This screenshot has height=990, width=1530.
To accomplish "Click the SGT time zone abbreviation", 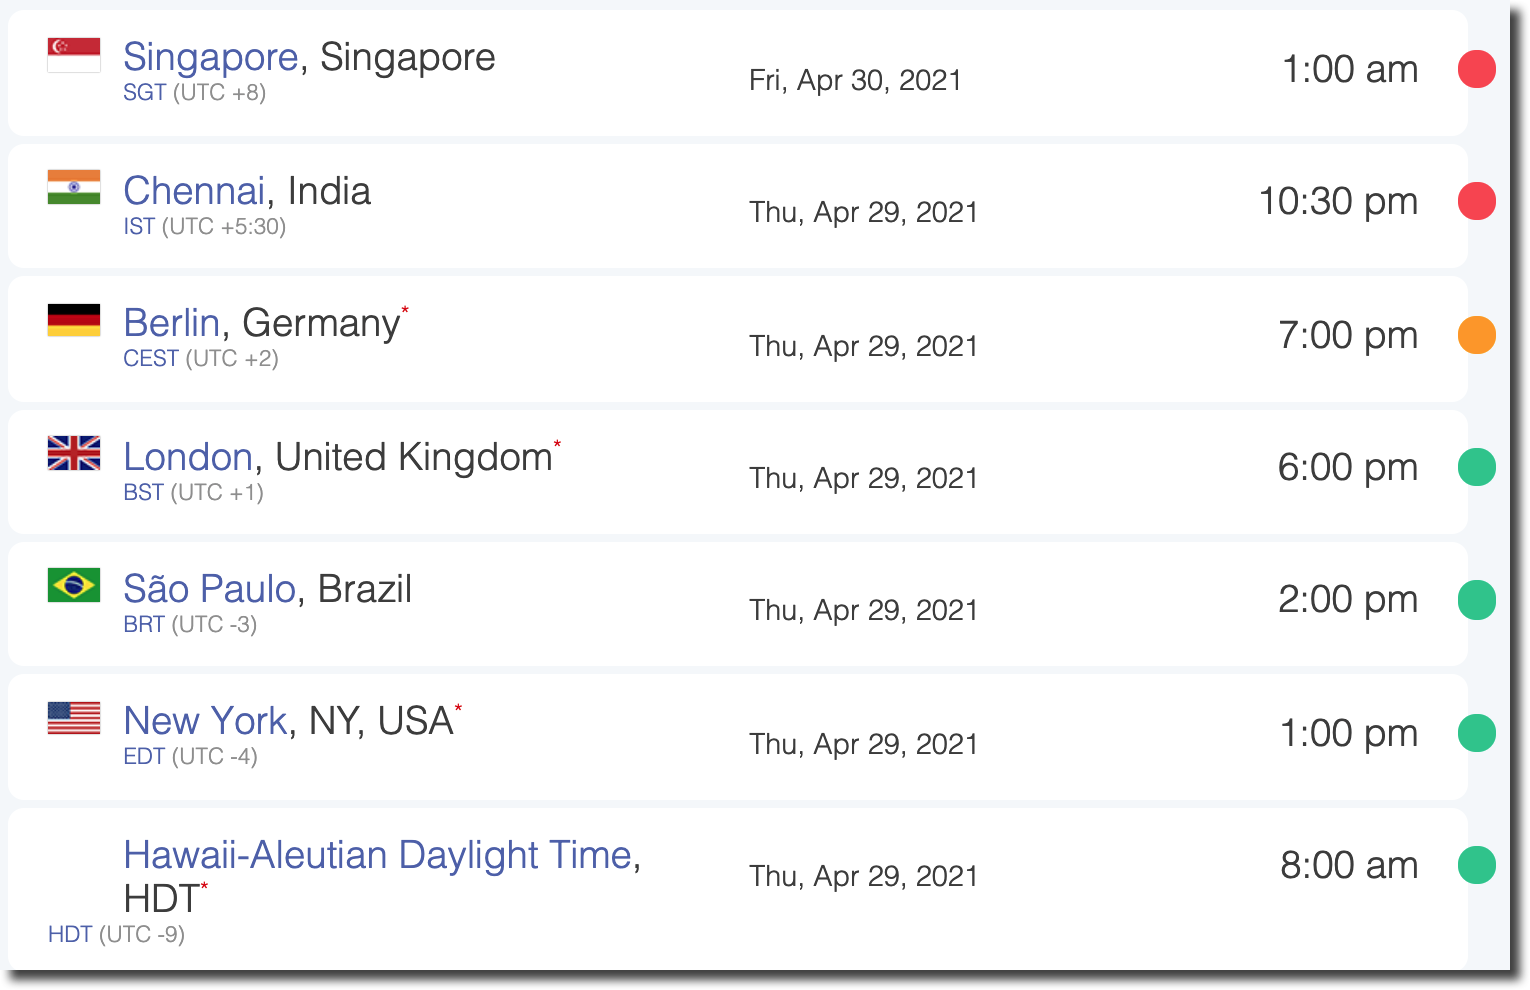I will point(145,92).
